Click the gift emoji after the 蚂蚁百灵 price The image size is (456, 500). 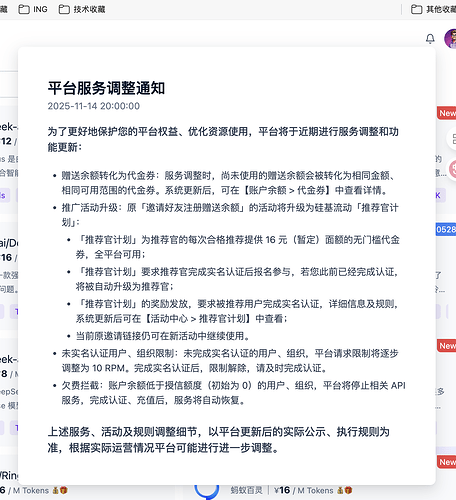pos(349,490)
